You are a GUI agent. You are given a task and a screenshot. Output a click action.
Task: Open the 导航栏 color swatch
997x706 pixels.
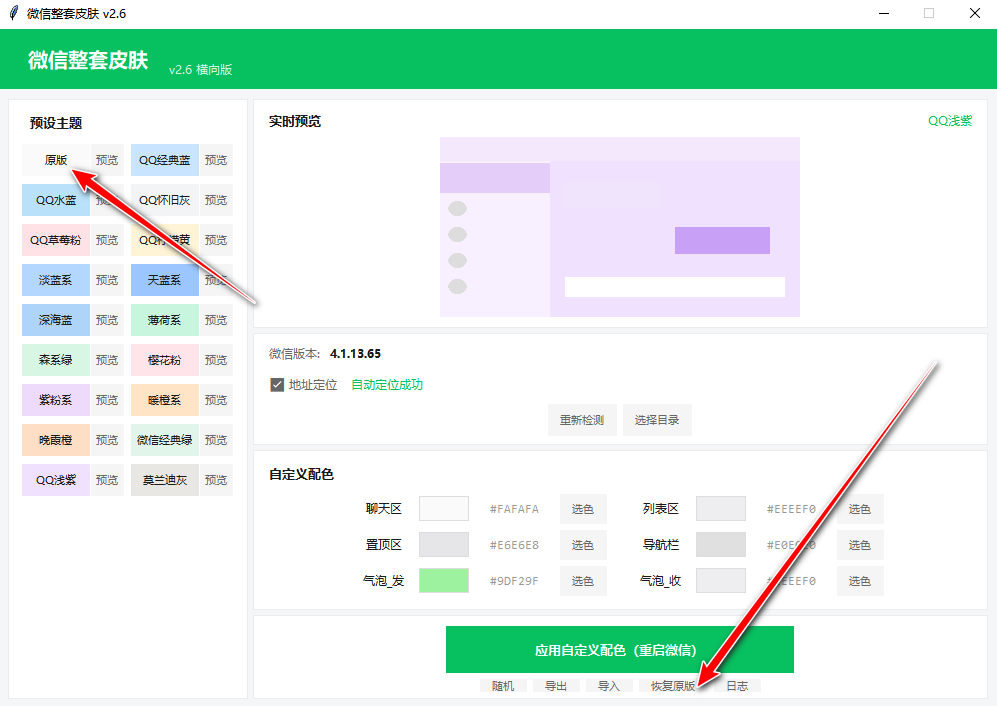721,544
